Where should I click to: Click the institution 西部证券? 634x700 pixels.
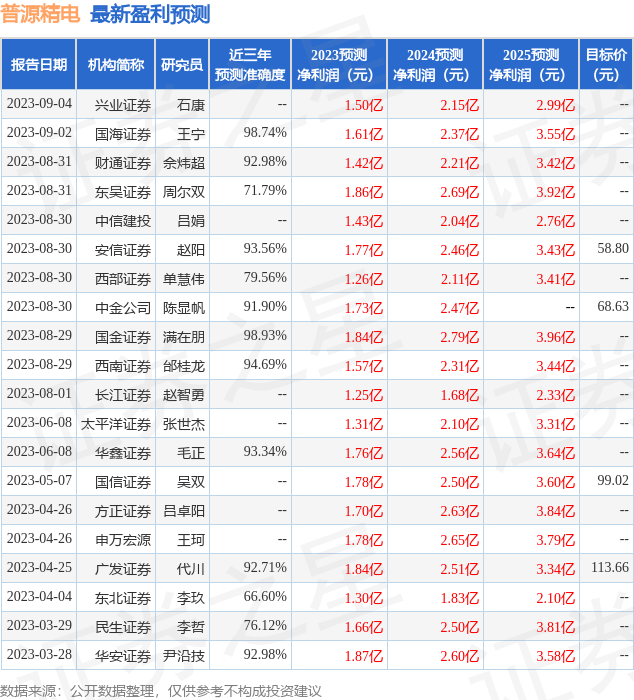(123, 279)
